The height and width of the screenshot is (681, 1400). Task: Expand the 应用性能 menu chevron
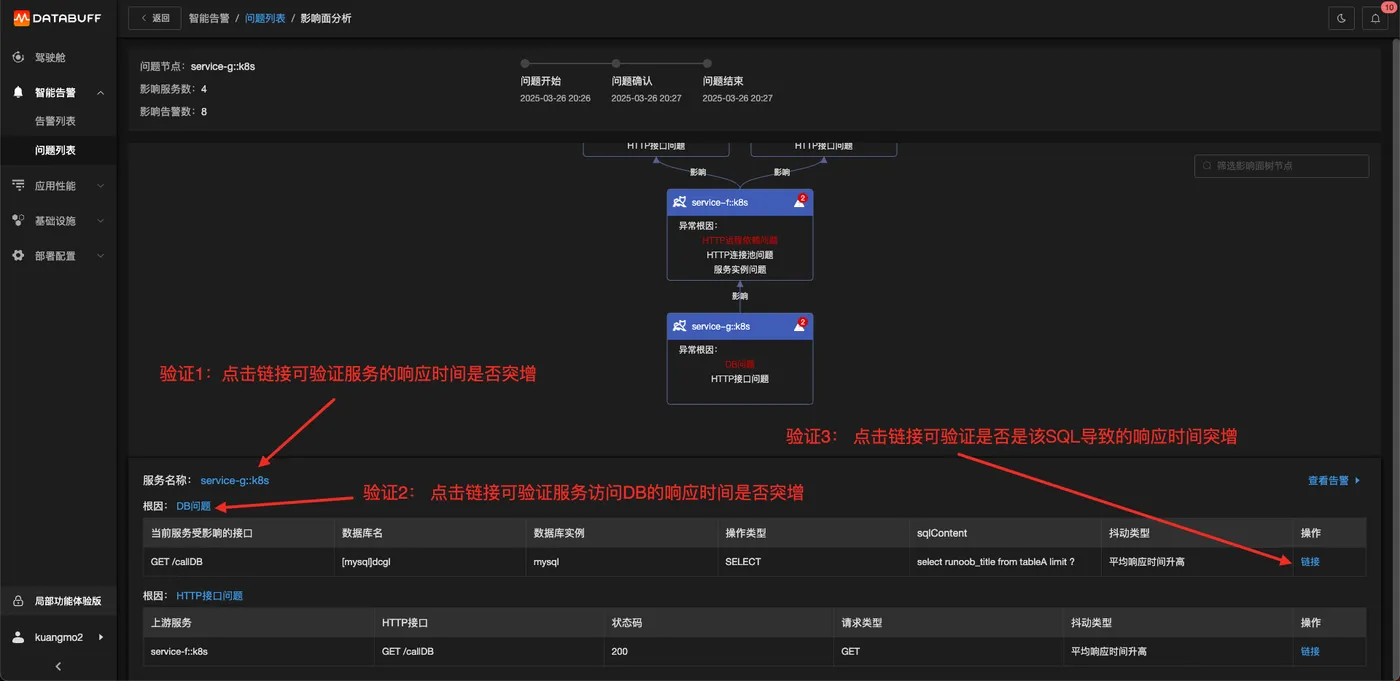(x=100, y=185)
